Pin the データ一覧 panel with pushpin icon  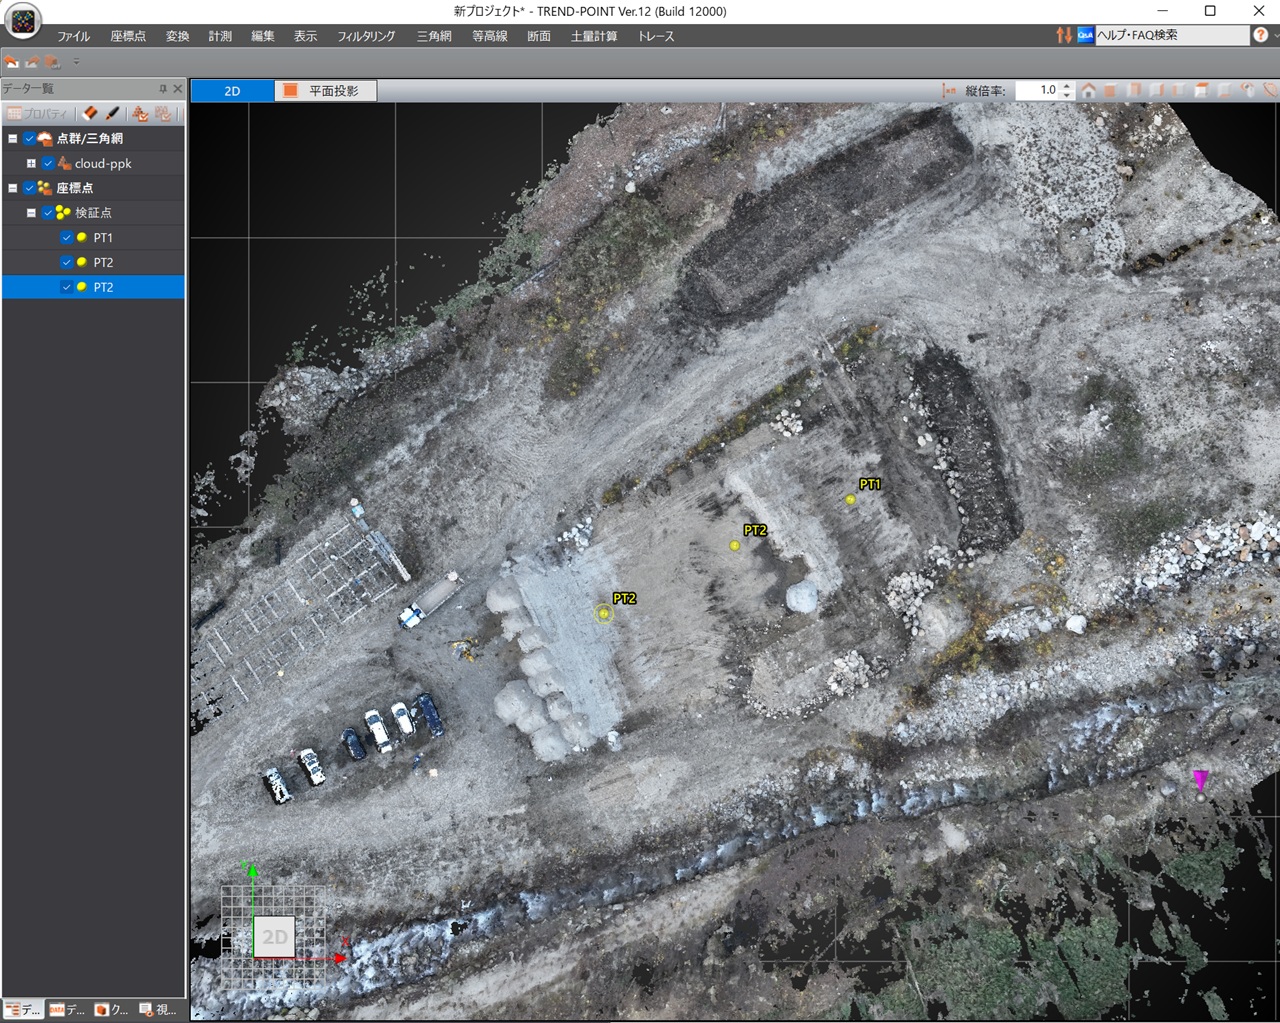click(163, 89)
